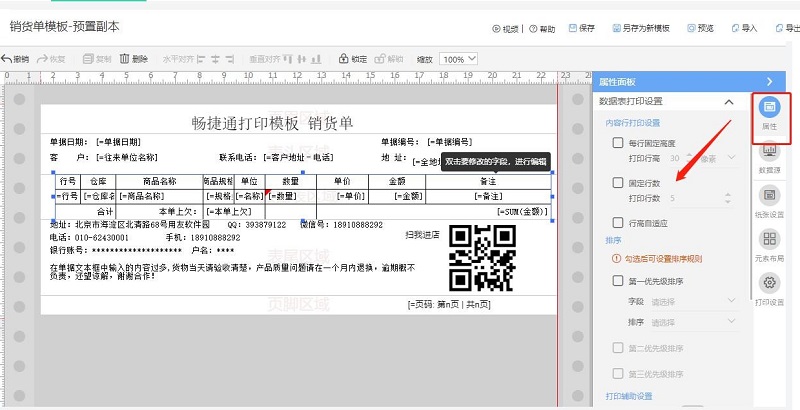Enable 固定行数 checkbox
The height and width of the screenshot is (410, 800).
[618, 183]
